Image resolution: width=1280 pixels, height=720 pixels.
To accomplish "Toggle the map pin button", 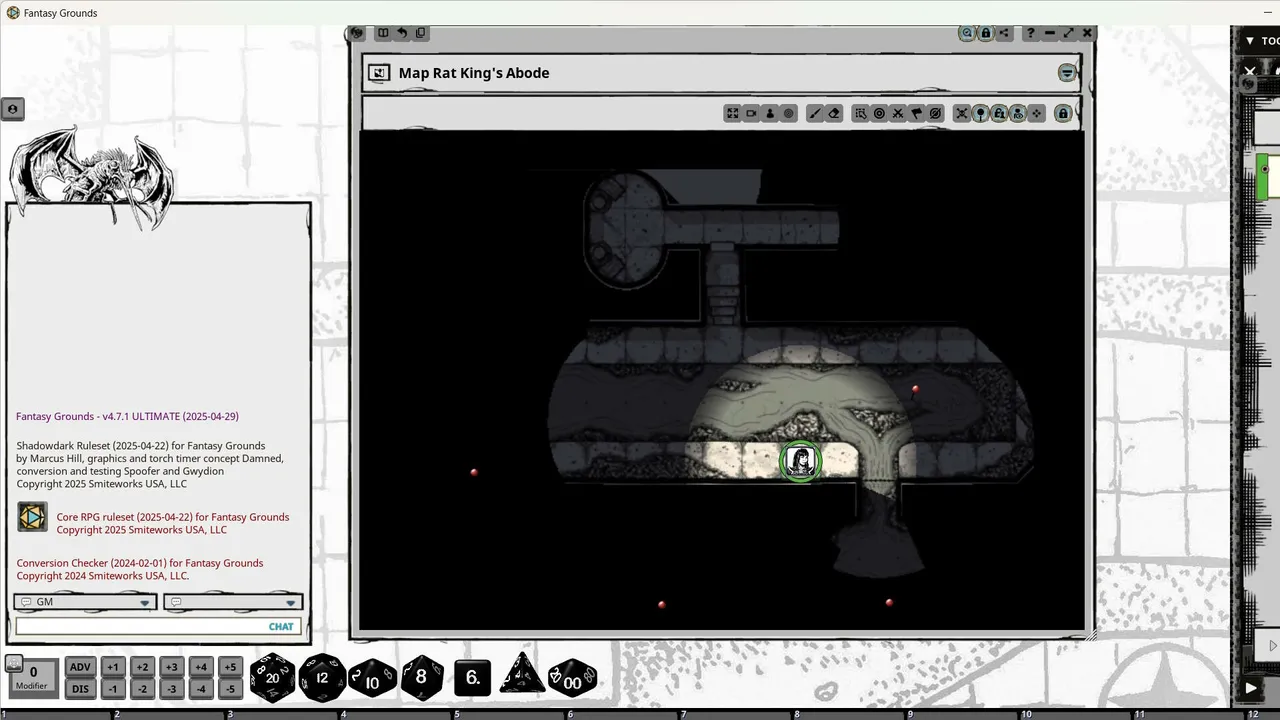I will pos(981,113).
